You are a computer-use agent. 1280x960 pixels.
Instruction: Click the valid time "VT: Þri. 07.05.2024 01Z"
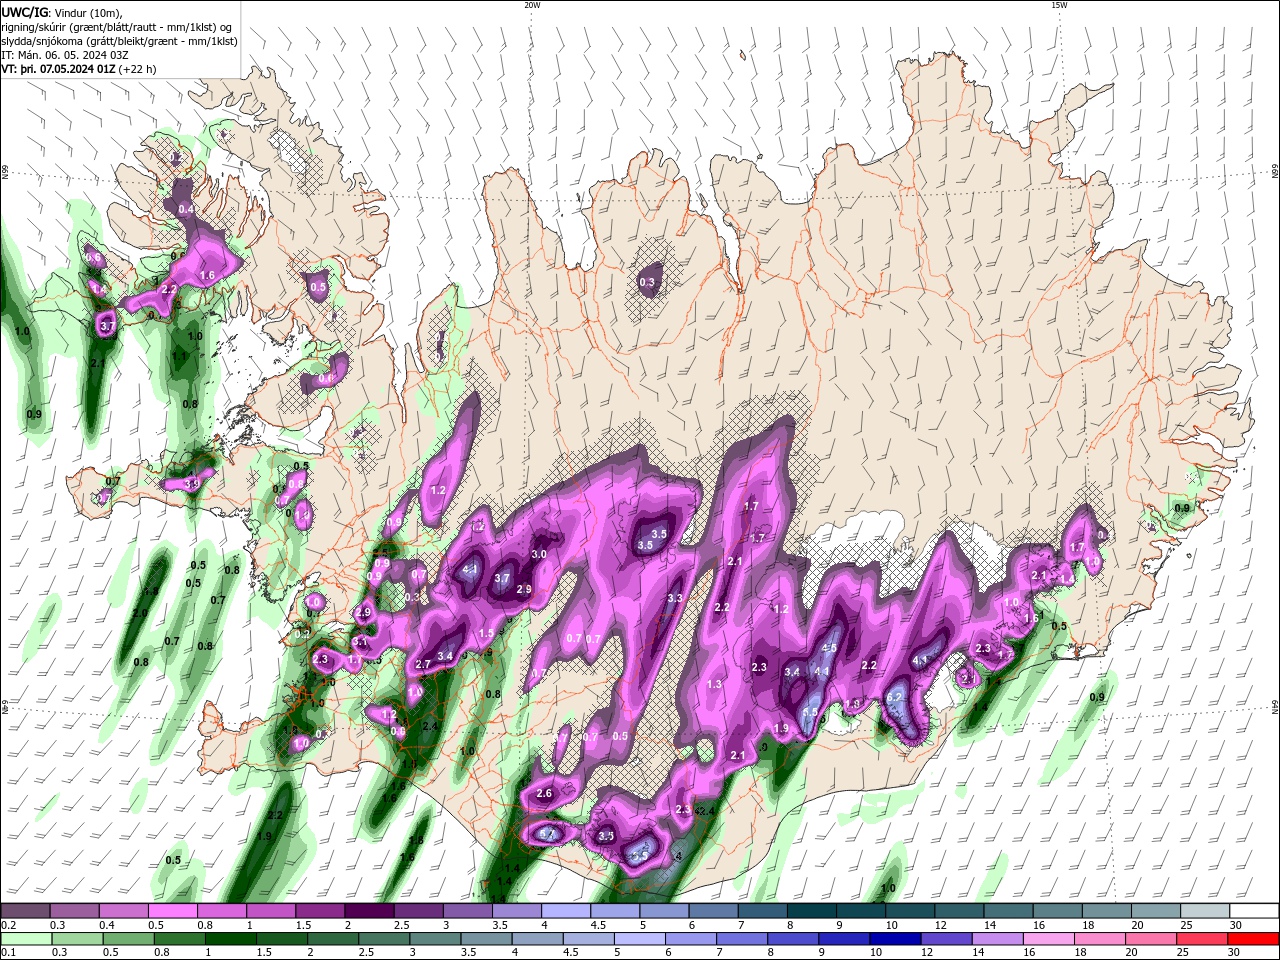click(x=58, y=69)
